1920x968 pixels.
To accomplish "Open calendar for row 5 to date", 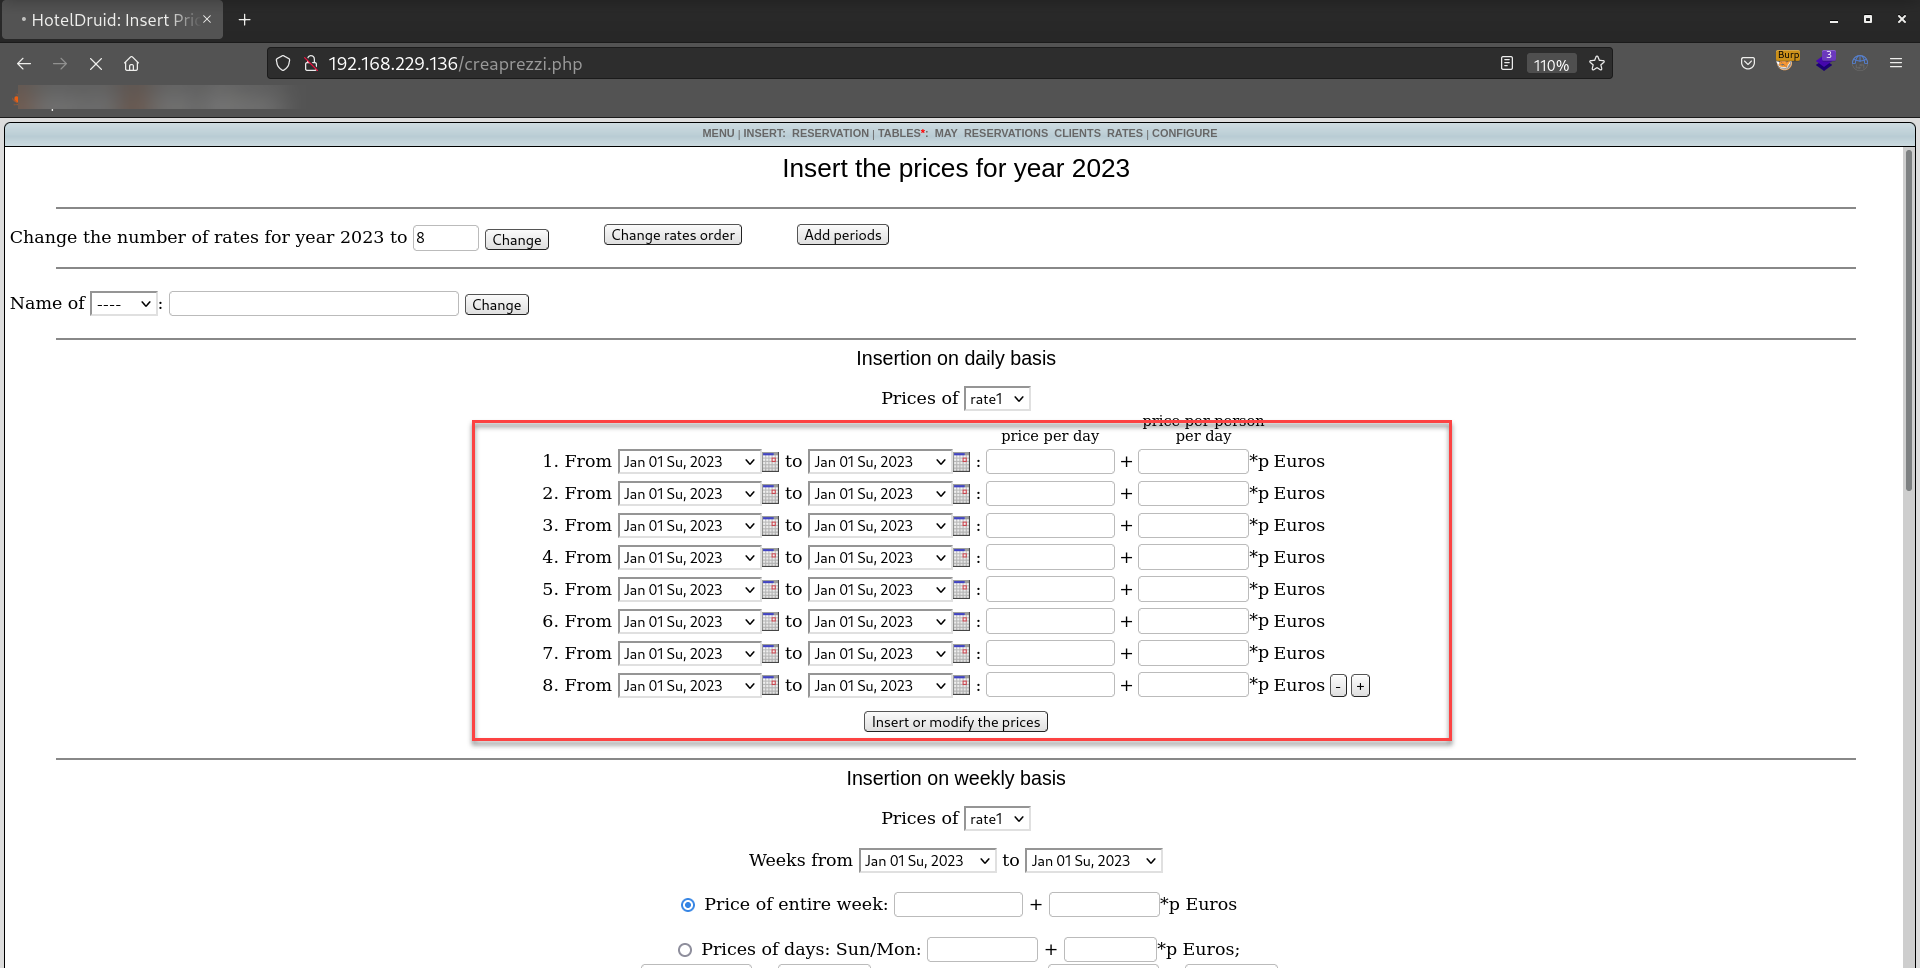I will 961,590.
